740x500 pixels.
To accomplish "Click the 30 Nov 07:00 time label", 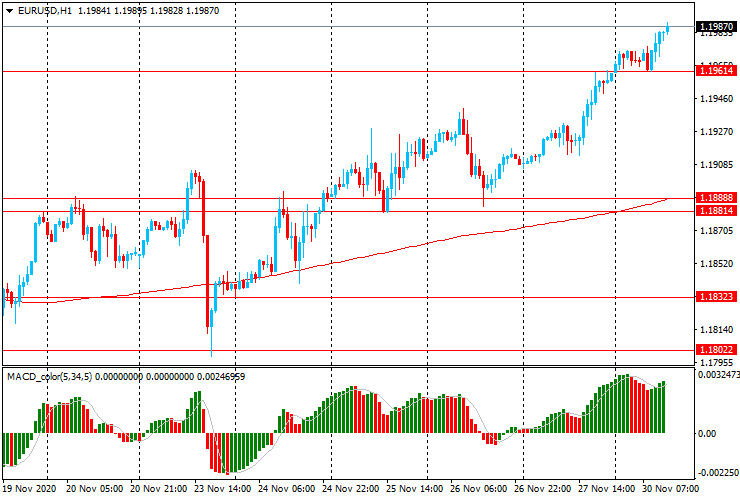I will pos(670,488).
